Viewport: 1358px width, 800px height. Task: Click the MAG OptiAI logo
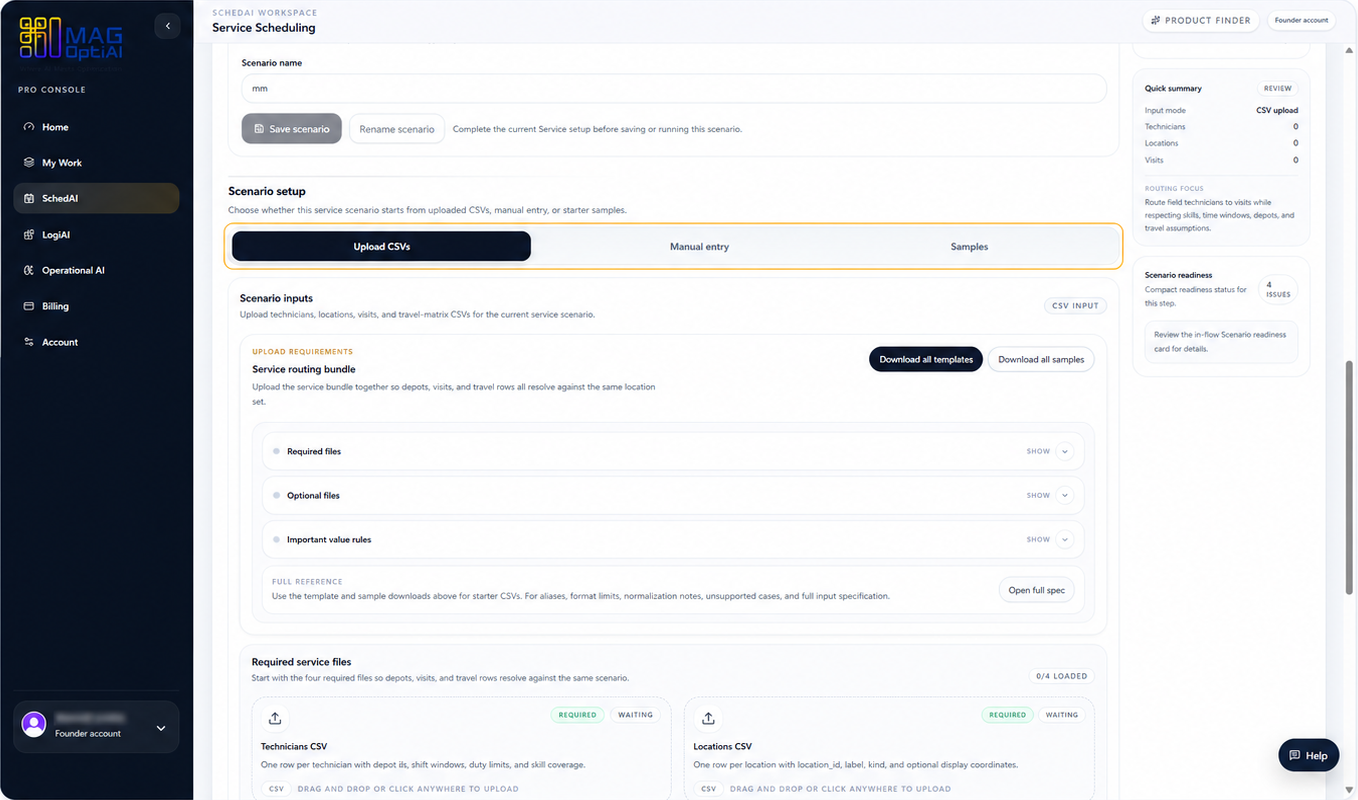[x=71, y=38]
